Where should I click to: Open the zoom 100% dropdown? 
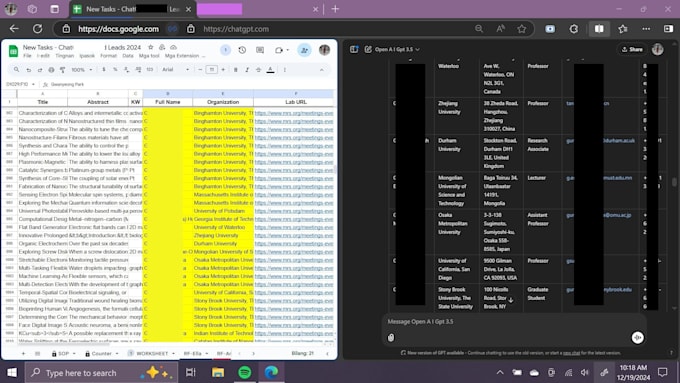(x=82, y=70)
